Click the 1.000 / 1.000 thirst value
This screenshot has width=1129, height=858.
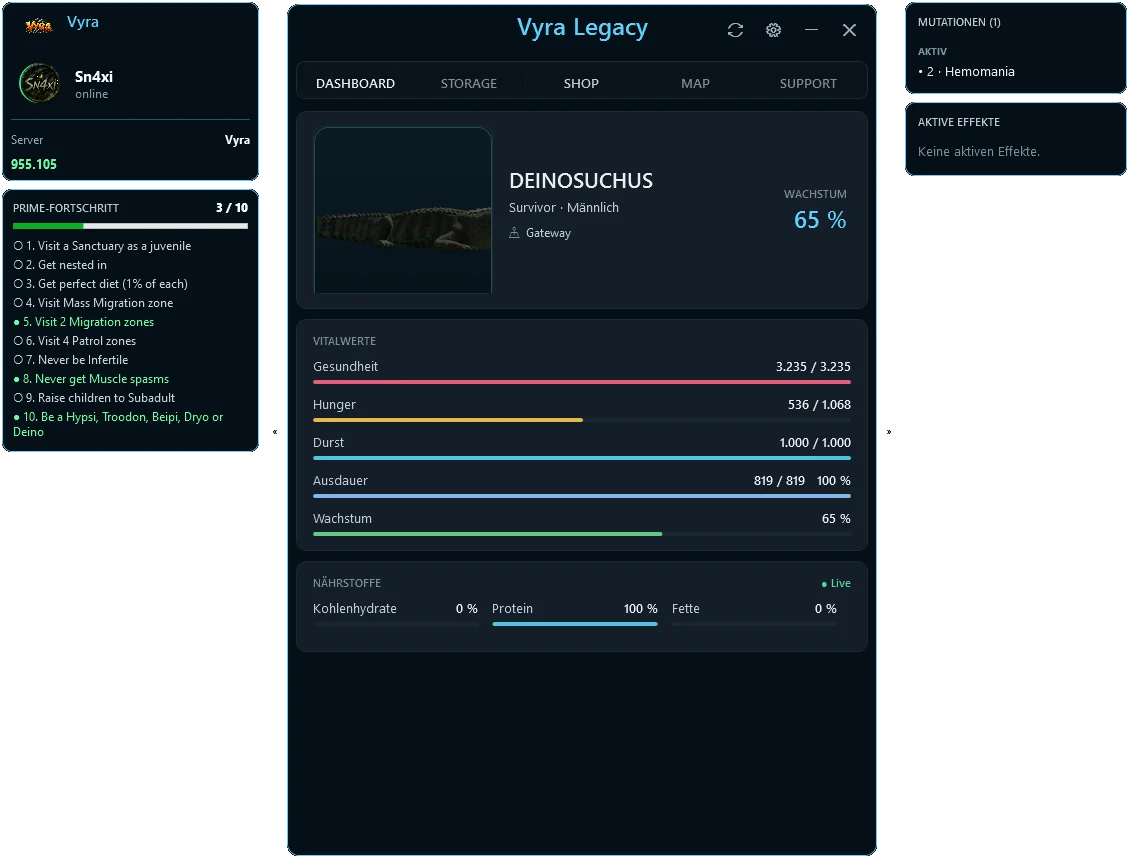815,443
